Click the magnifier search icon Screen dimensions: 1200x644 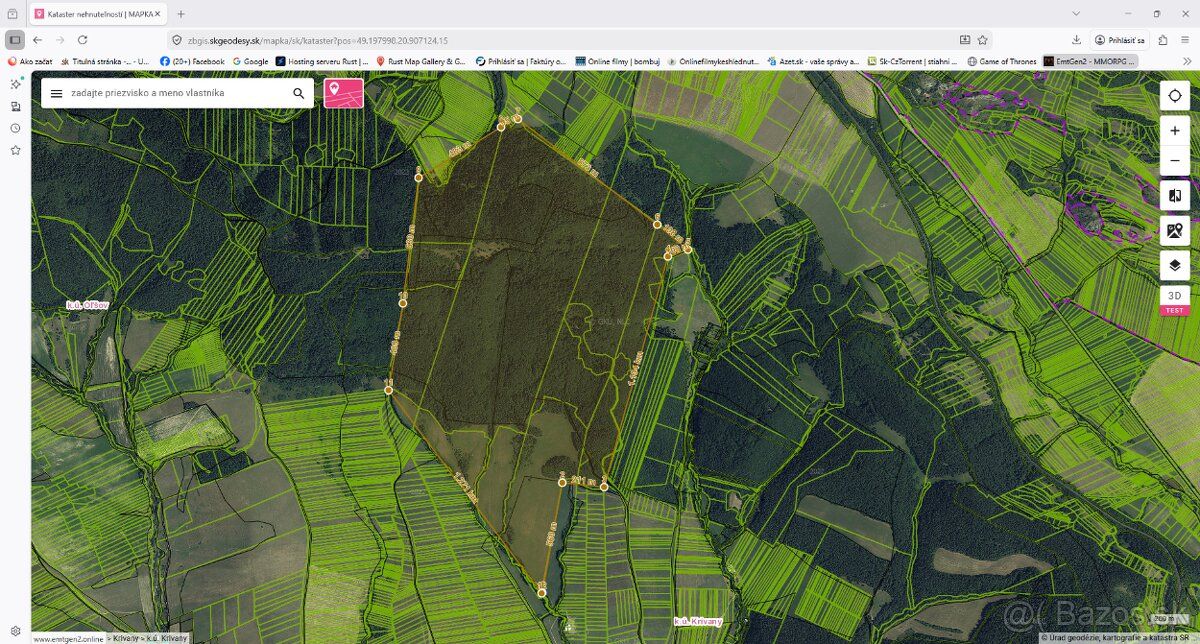click(x=298, y=93)
